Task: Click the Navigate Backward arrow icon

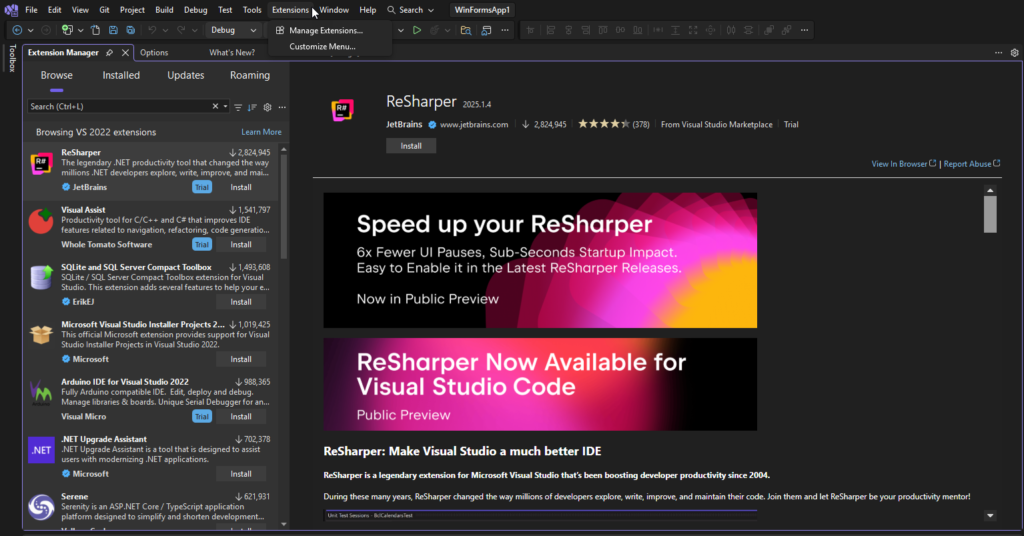Action: coord(17,30)
